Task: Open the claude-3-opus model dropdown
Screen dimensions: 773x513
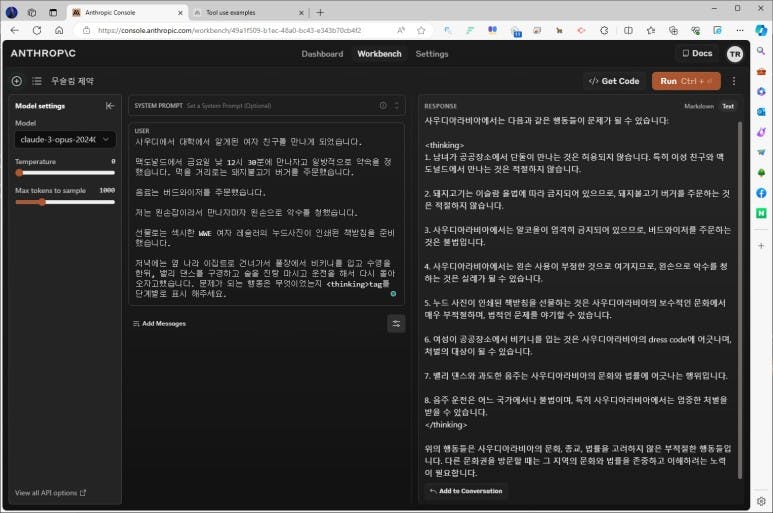Action: 65,139
